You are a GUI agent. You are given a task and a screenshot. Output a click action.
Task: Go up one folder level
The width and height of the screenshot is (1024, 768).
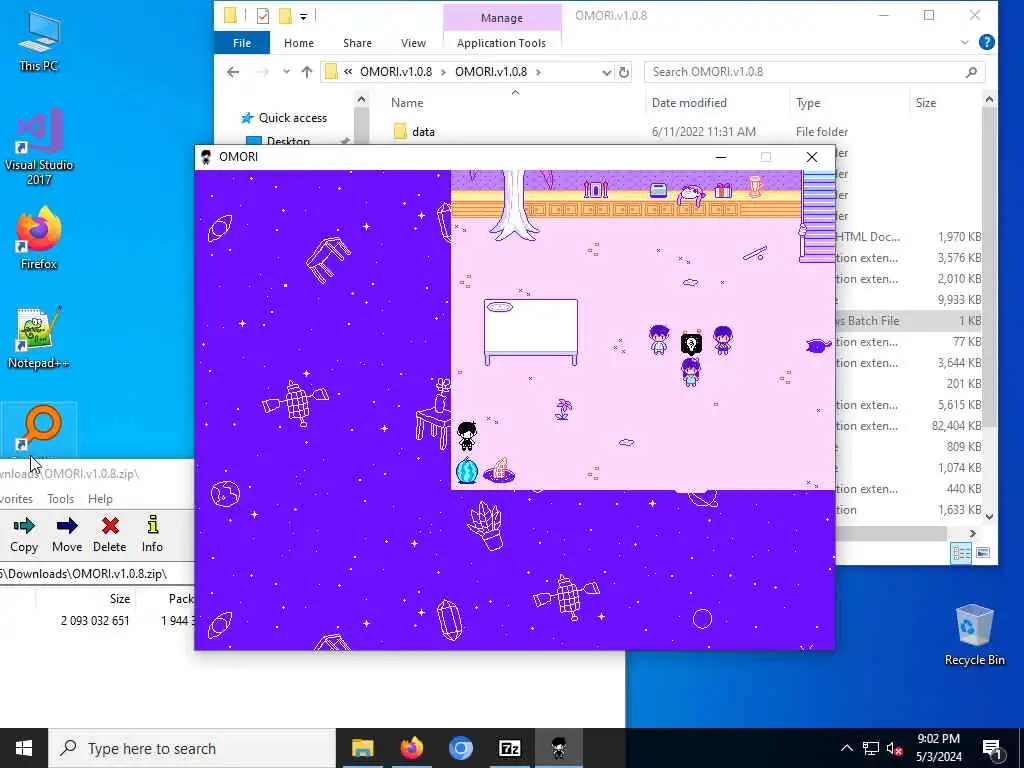click(x=307, y=72)
